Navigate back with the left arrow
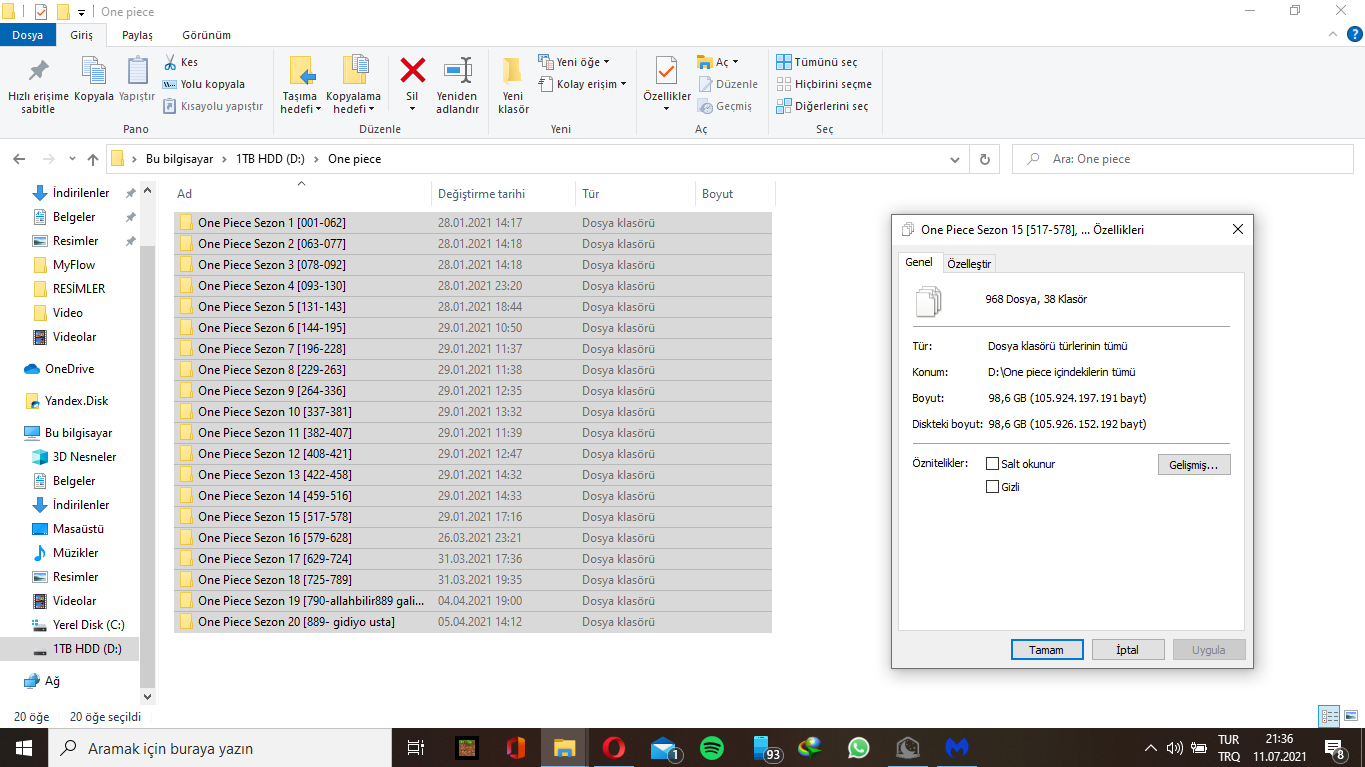Screen dimensions: 1365x767 click(x=19, y=159)
